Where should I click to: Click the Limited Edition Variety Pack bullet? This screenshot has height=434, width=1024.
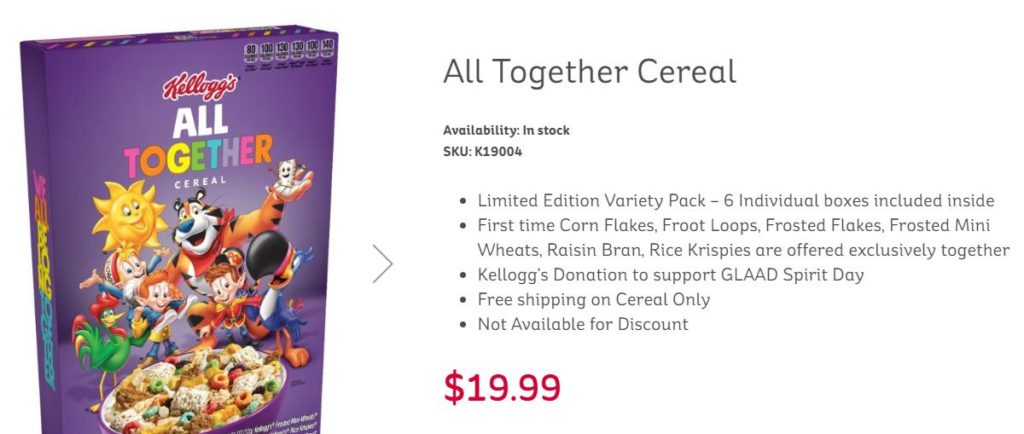[736, 200]
